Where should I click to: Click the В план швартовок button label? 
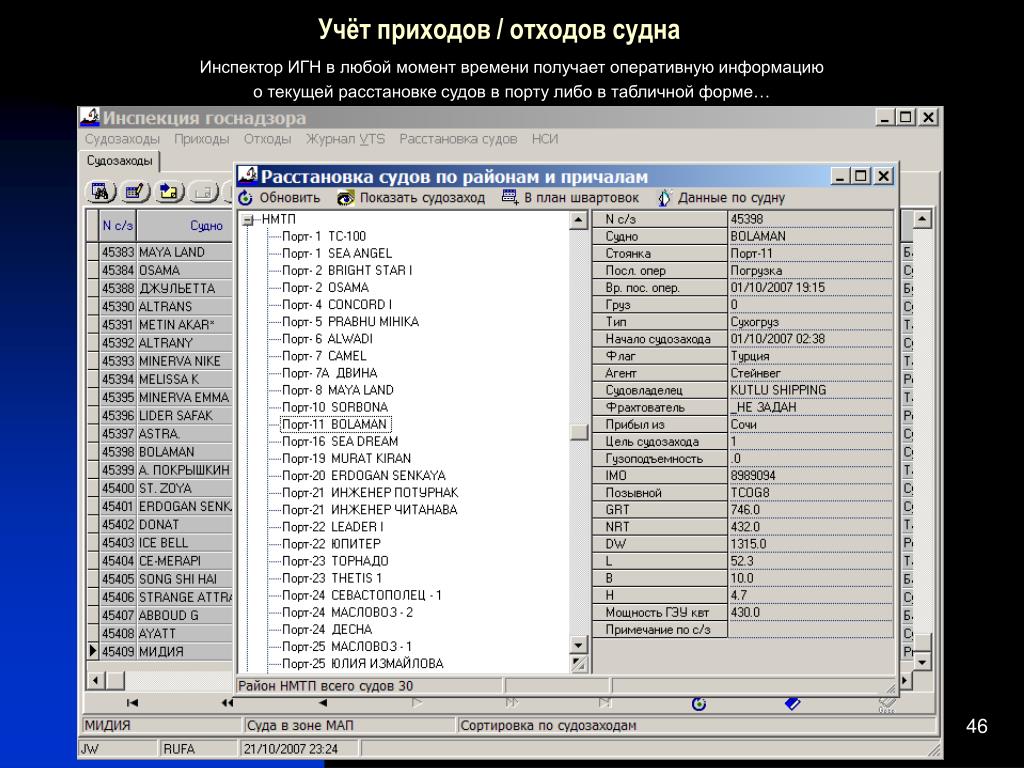tap(581, 198)
